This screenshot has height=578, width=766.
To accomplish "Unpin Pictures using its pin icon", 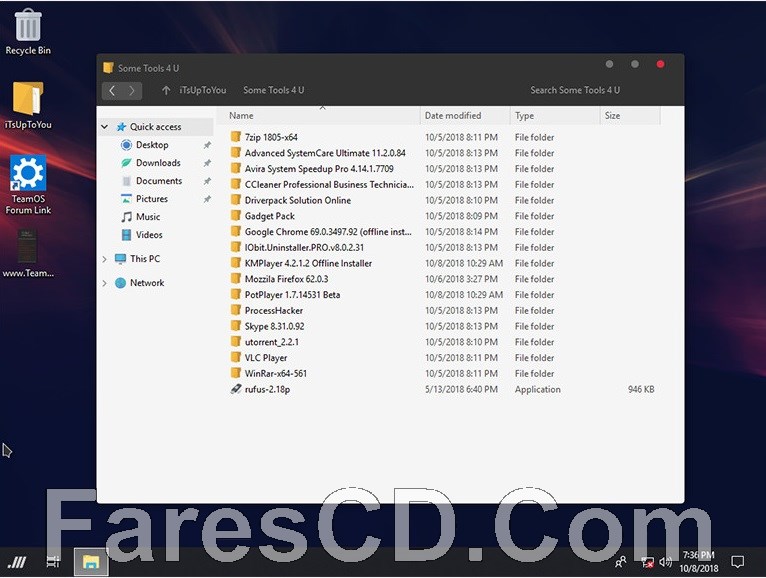I will (207, 199).
